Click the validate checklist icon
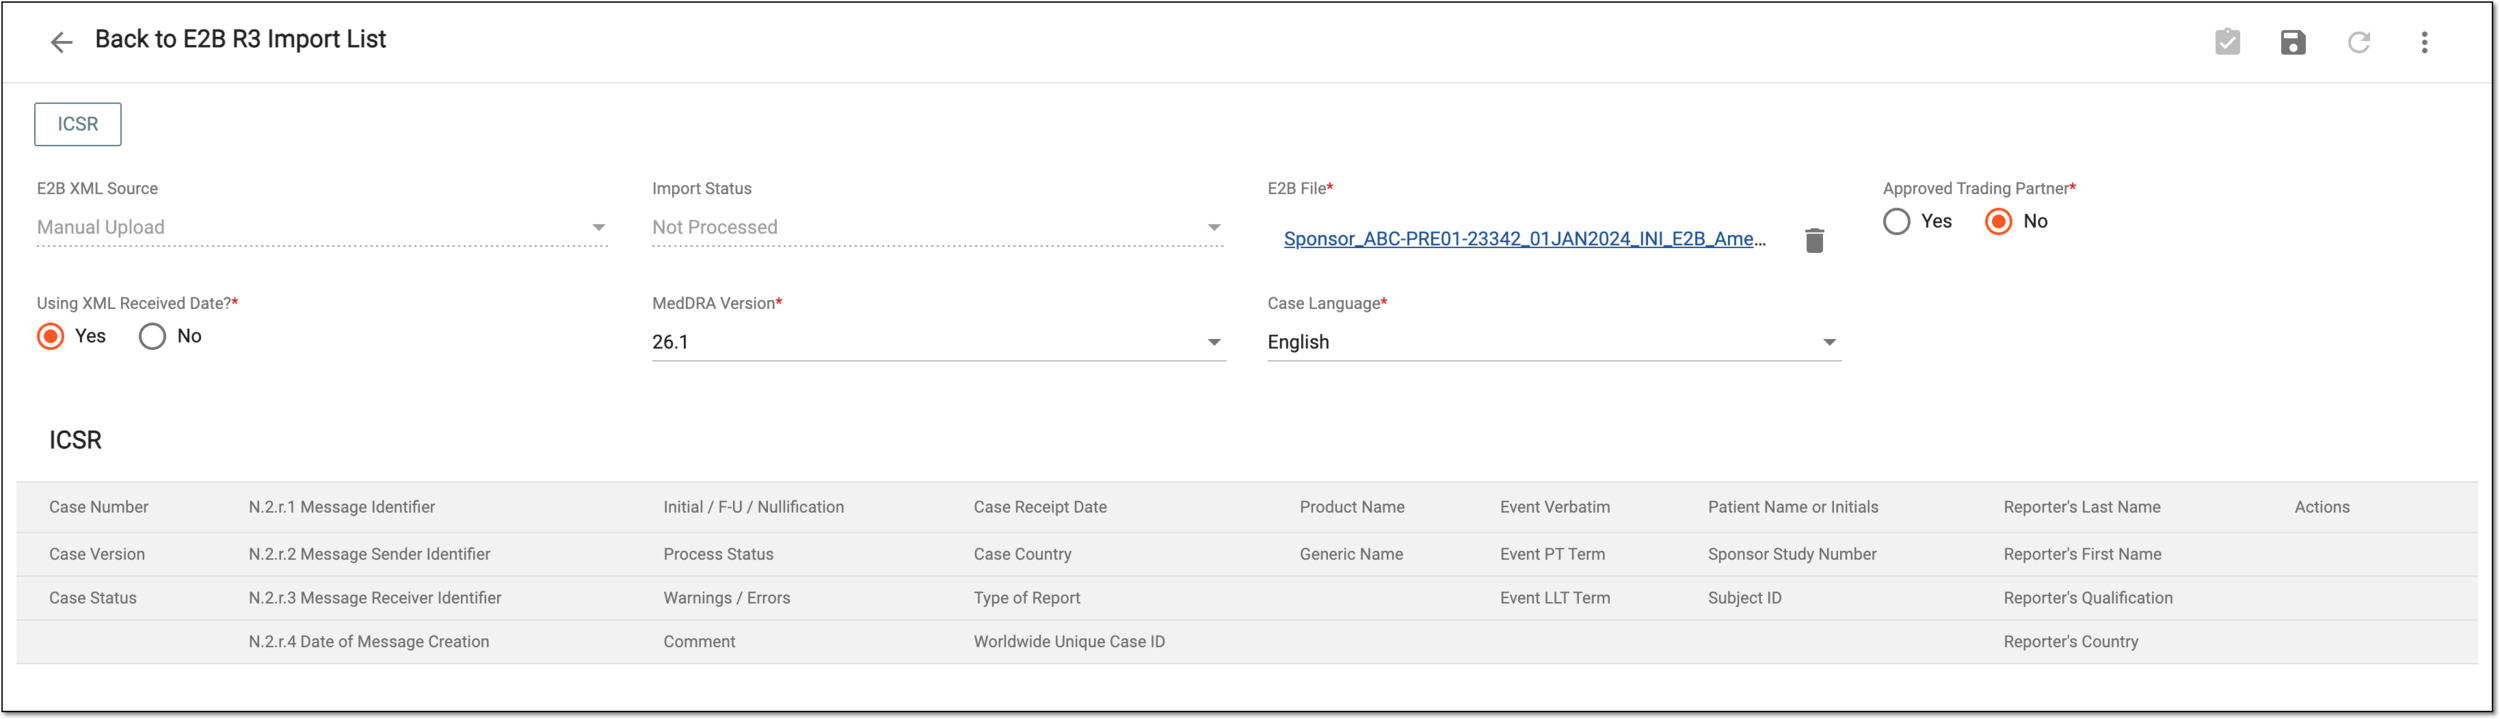 pos(2227,42)
